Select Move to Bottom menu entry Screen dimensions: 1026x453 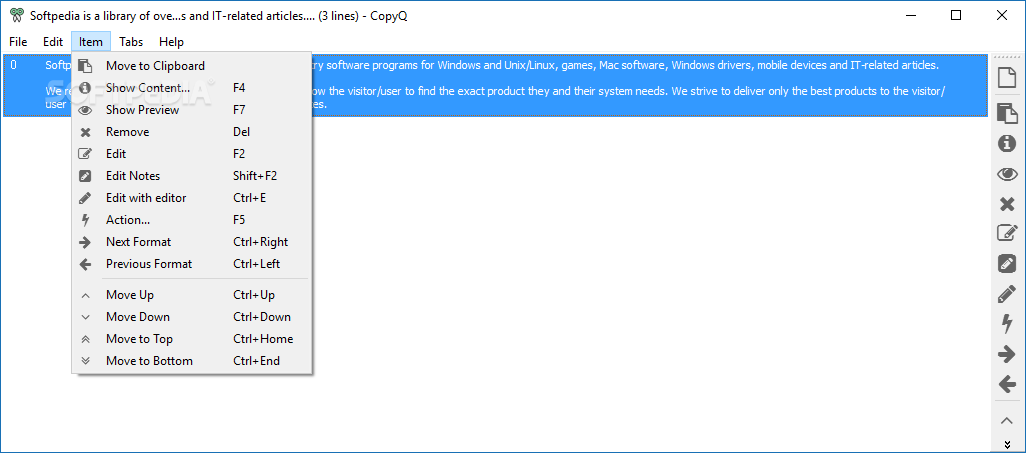click(x=192, y=361)
